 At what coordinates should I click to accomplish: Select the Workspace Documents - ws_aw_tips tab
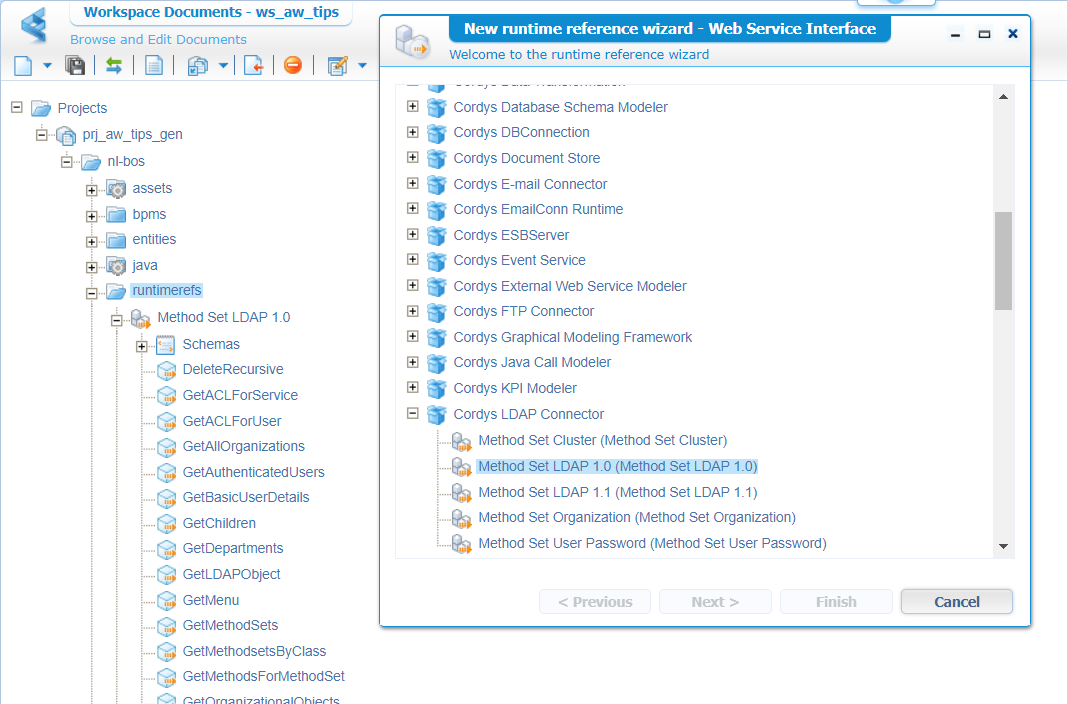(211, 12)
